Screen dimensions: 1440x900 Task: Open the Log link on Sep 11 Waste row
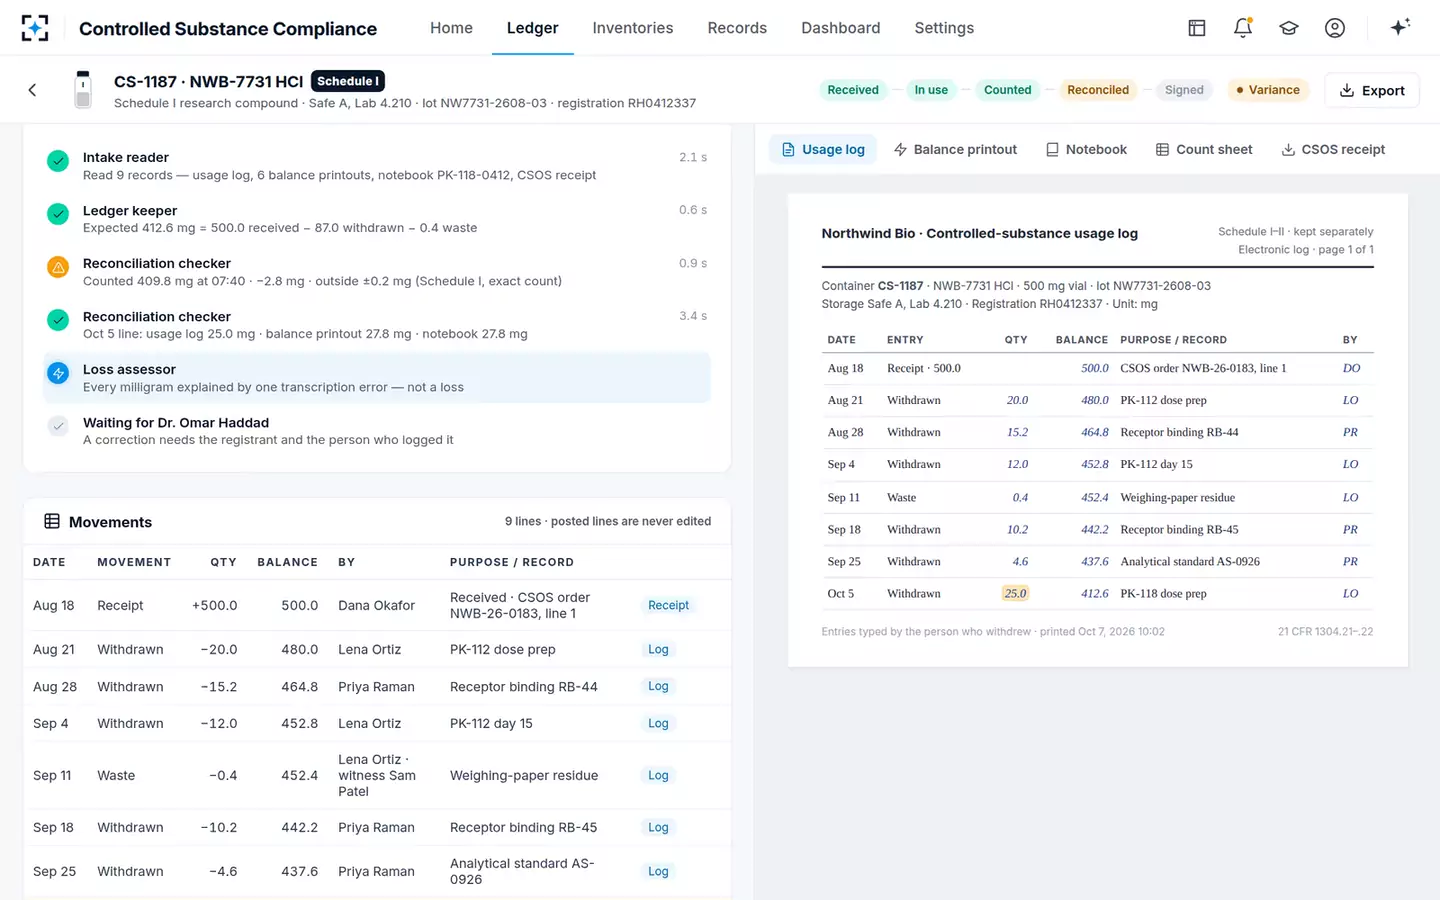[658, 775]
